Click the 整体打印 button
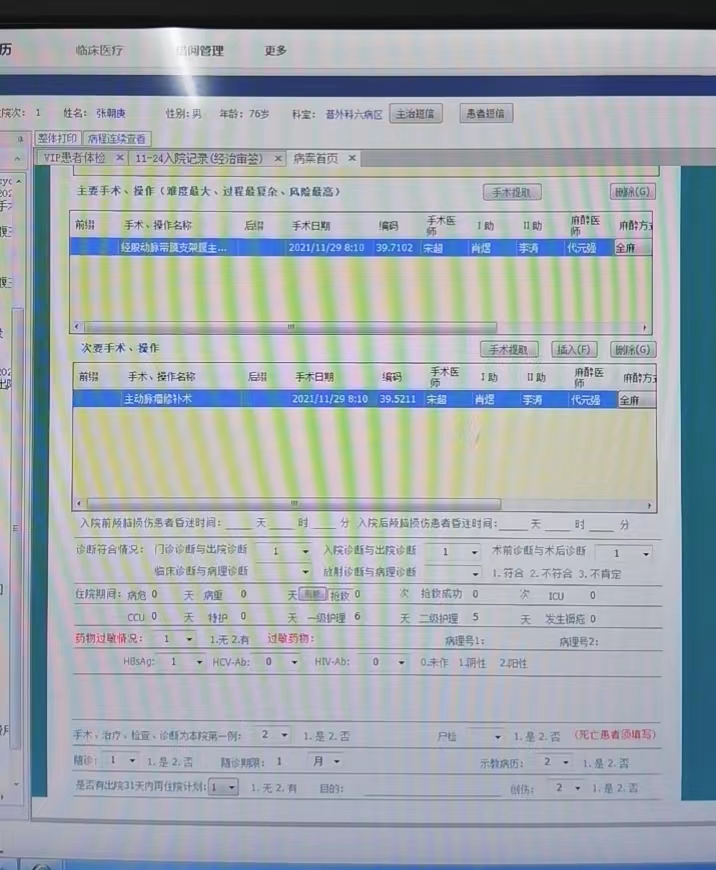The height and width of the screenshot is (870, 716). [58, 138]
